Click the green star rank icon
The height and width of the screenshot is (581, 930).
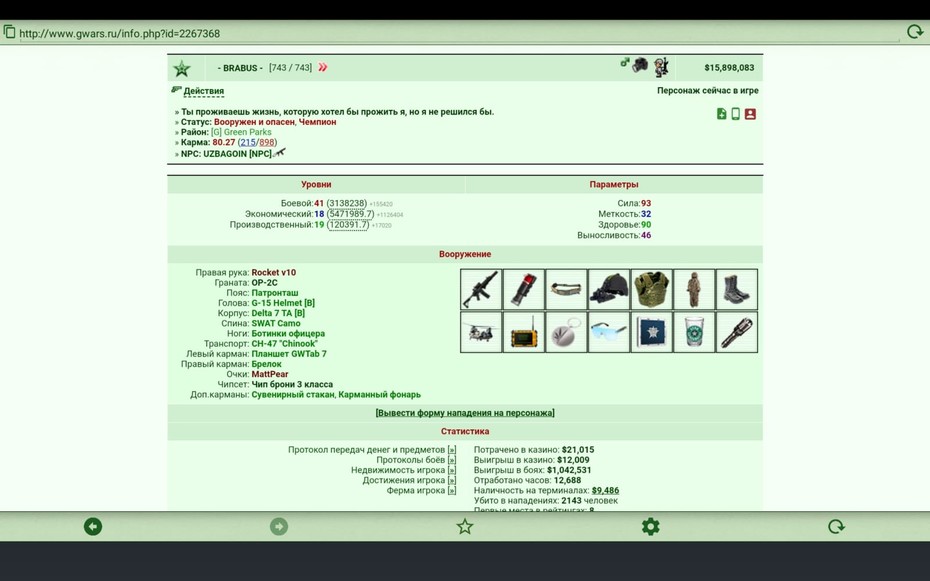(182, 69)
